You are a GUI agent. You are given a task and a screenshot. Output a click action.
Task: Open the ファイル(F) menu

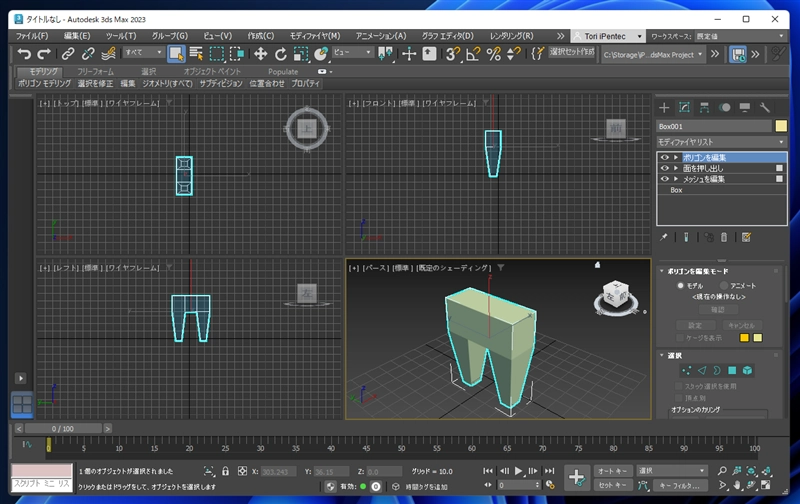[x=32, y=36]
